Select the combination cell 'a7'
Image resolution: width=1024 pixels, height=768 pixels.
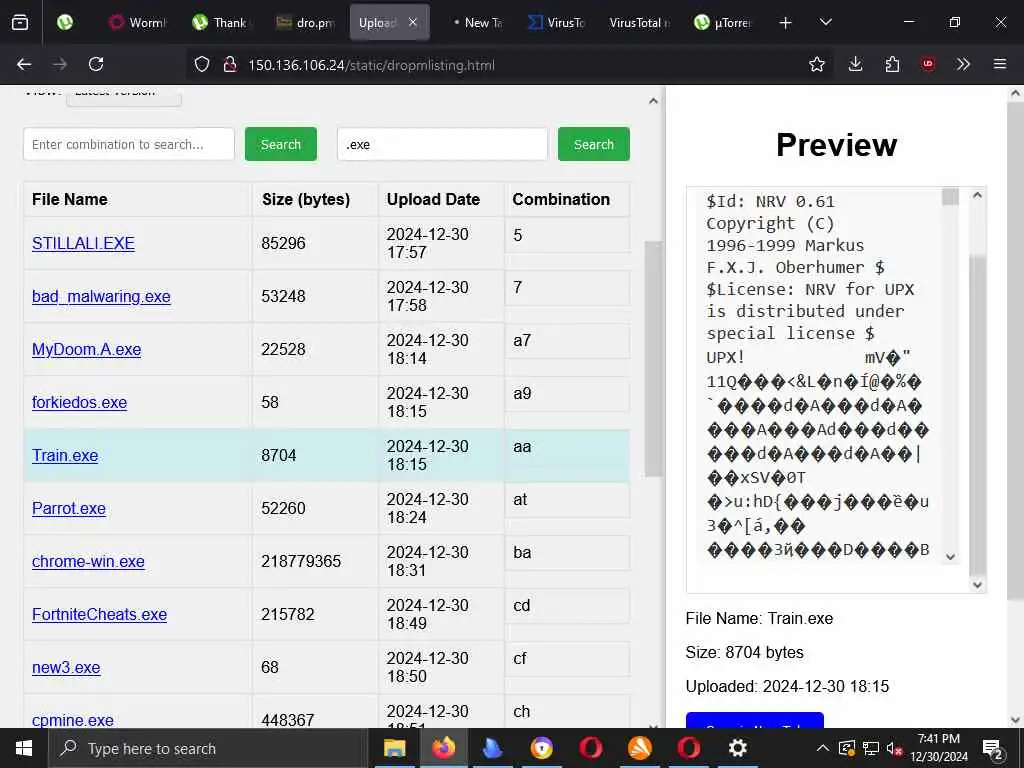tap(567, 340)
